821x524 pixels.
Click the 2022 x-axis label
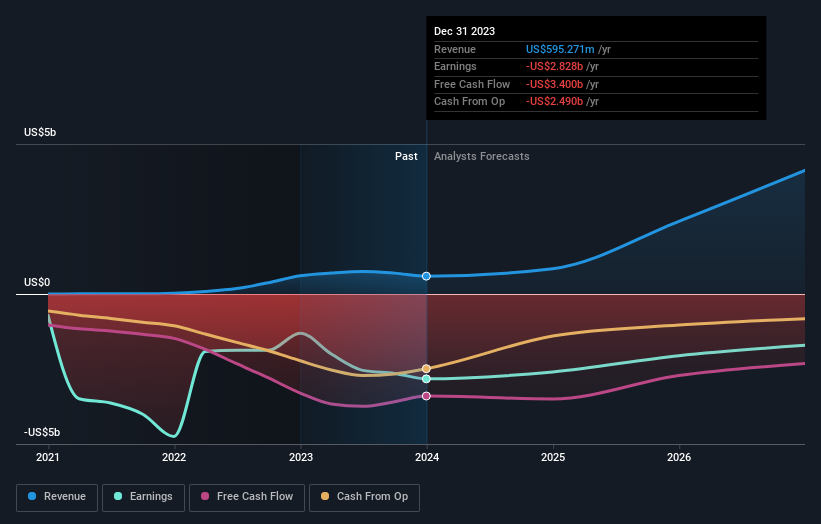(174, 457)
